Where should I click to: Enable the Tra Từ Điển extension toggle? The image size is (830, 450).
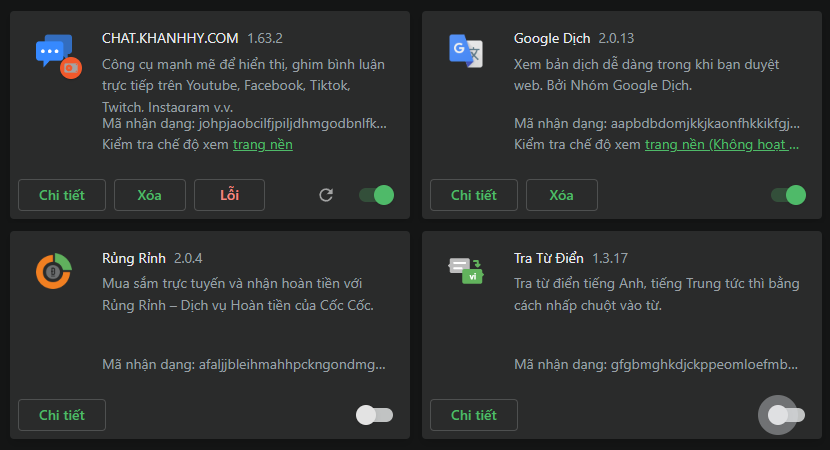786,415
